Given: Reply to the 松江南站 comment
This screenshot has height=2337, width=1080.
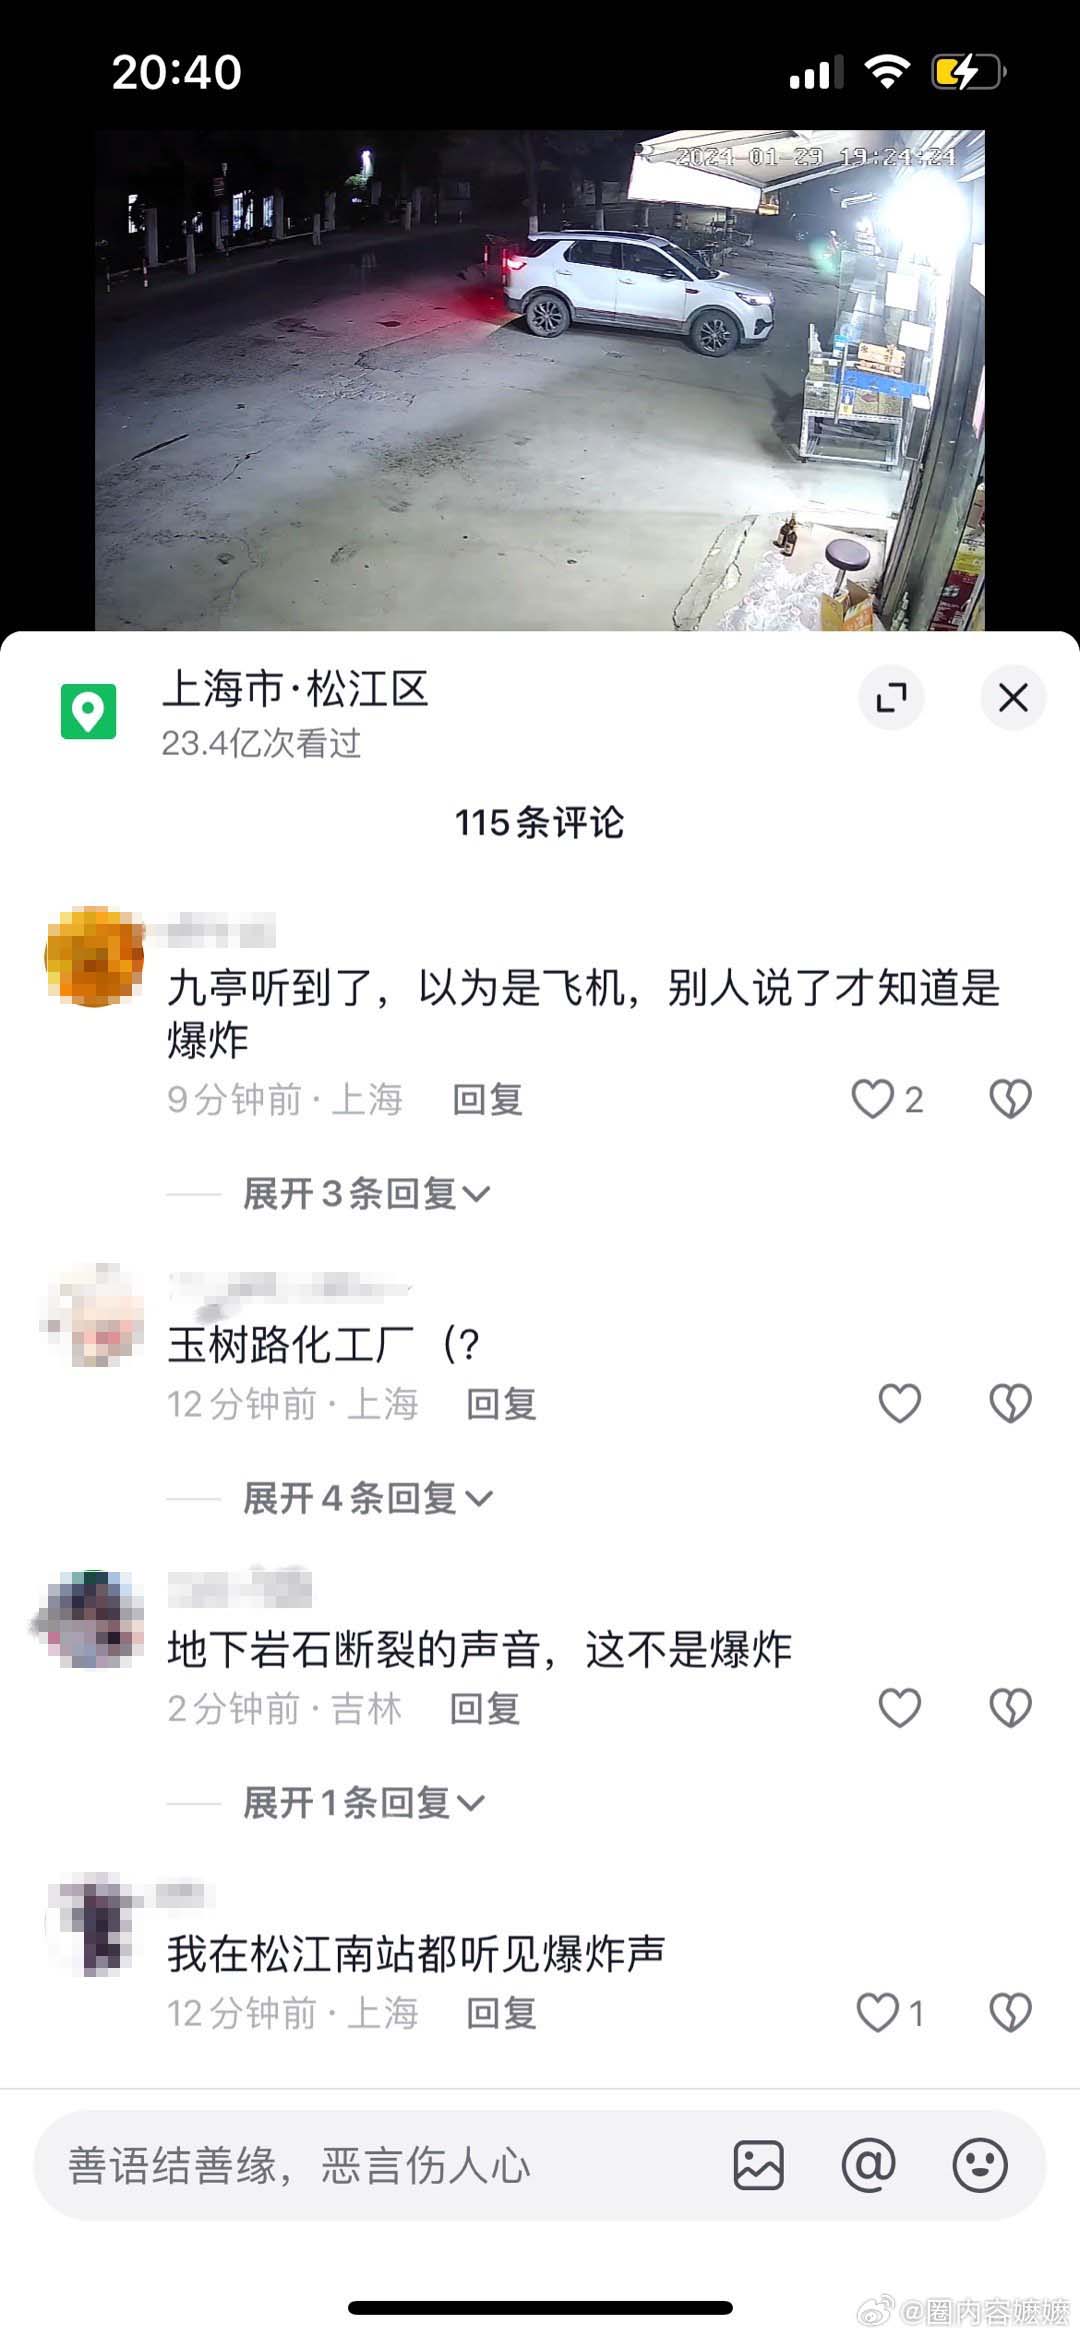Looking at the screenshot, I should pyautogui.click(x=502, y=2013).
